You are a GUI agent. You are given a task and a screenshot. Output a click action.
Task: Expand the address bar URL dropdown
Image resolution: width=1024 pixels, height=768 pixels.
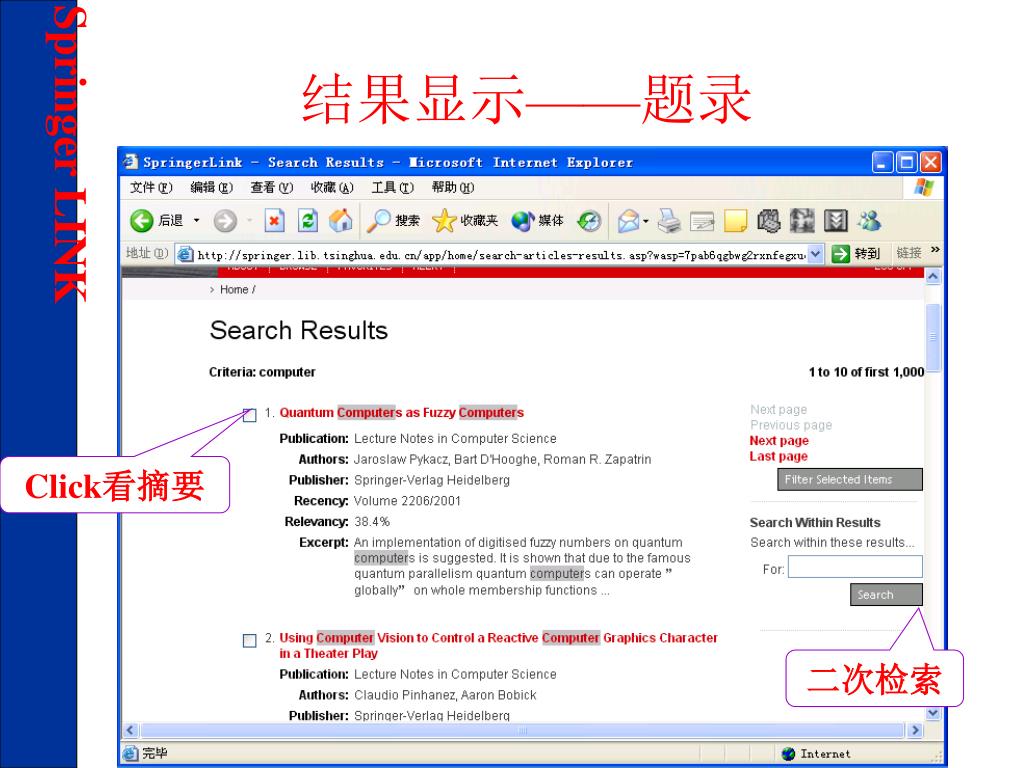coord(815,254)
